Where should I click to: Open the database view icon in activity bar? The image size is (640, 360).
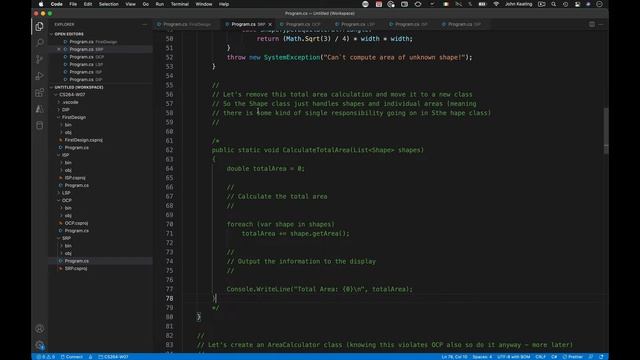(40, 125)
